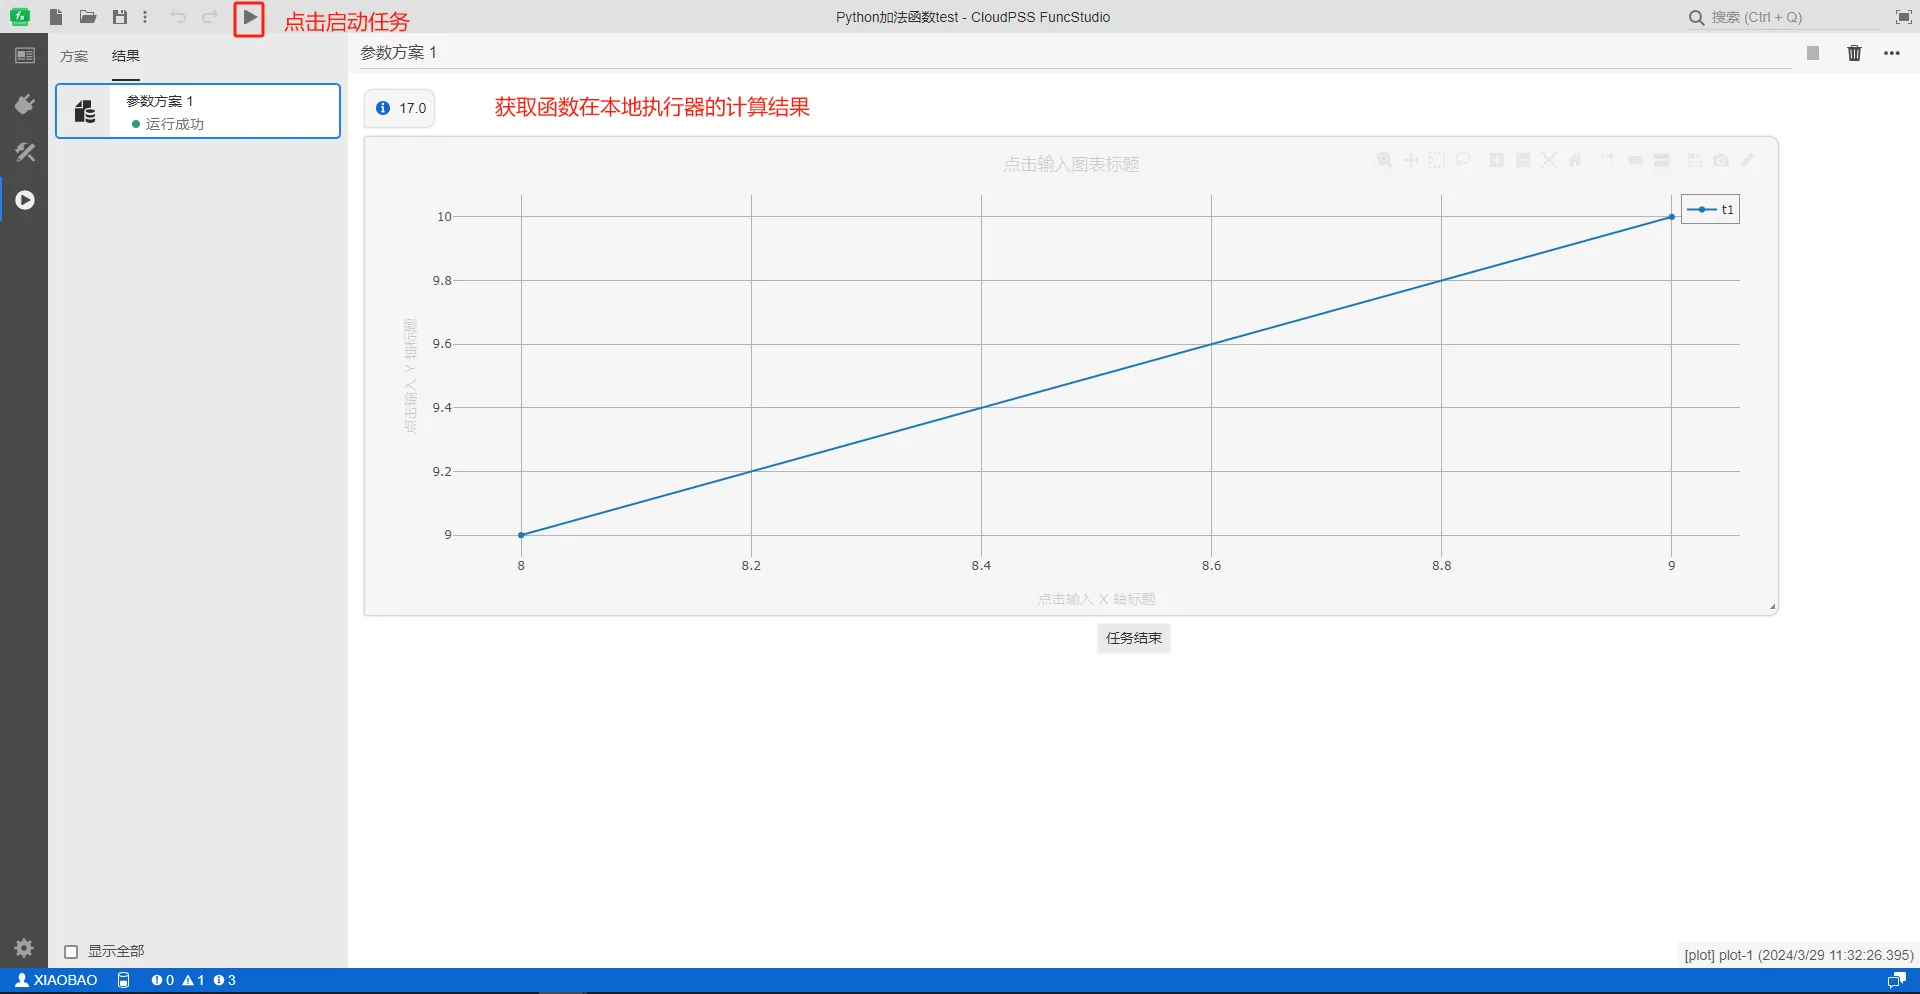Click the info message showing 17.0
Screen dimensions: 1920x994
[x=401, y=108]
